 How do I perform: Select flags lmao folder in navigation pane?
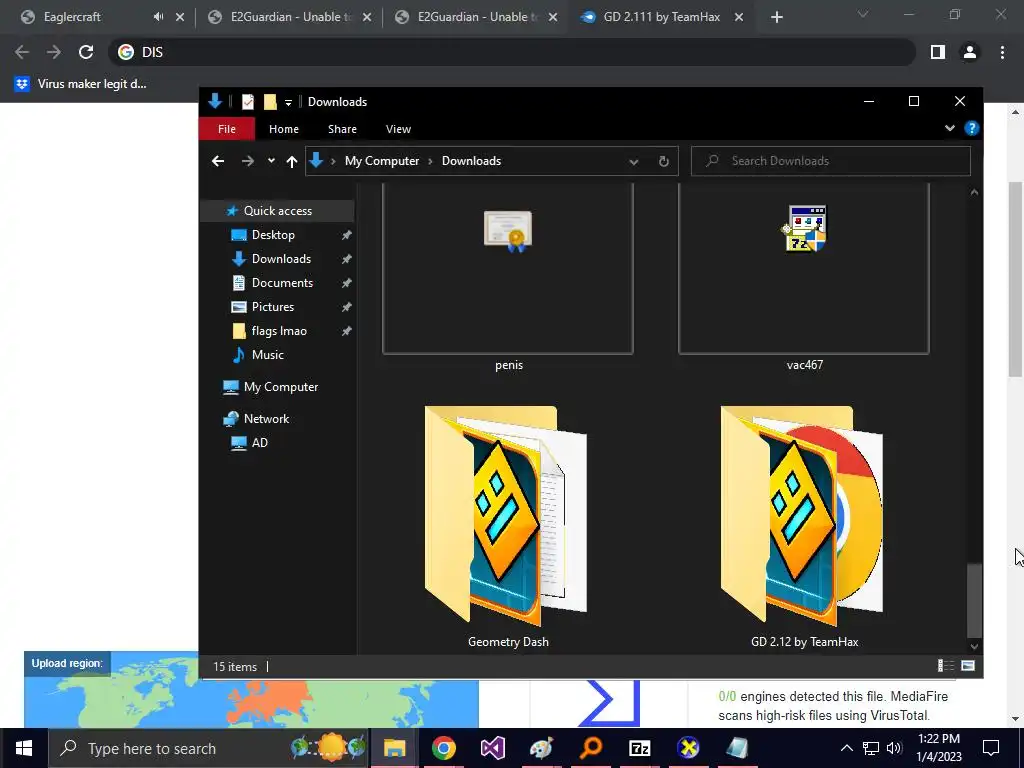(x=279, y=331)
